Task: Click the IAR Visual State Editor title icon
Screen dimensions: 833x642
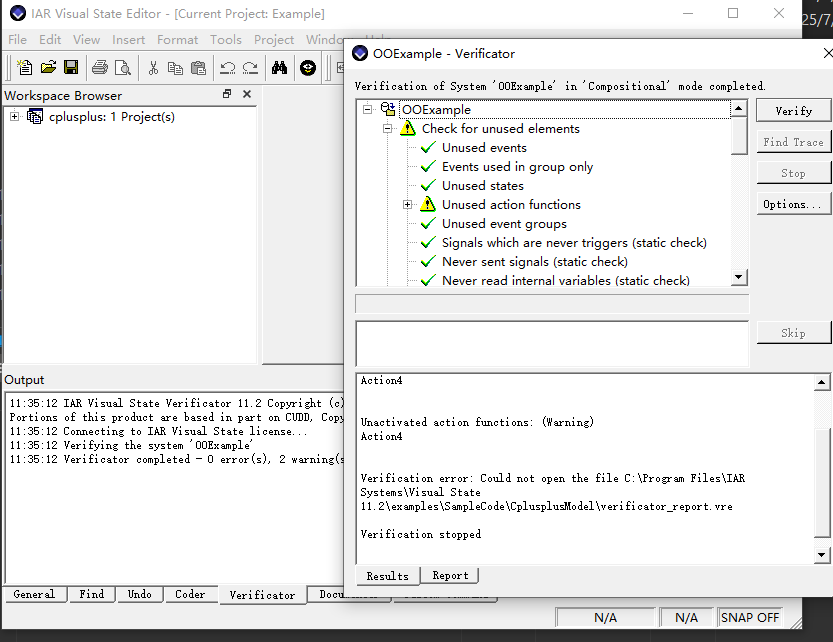Action: tap(18, 13)
